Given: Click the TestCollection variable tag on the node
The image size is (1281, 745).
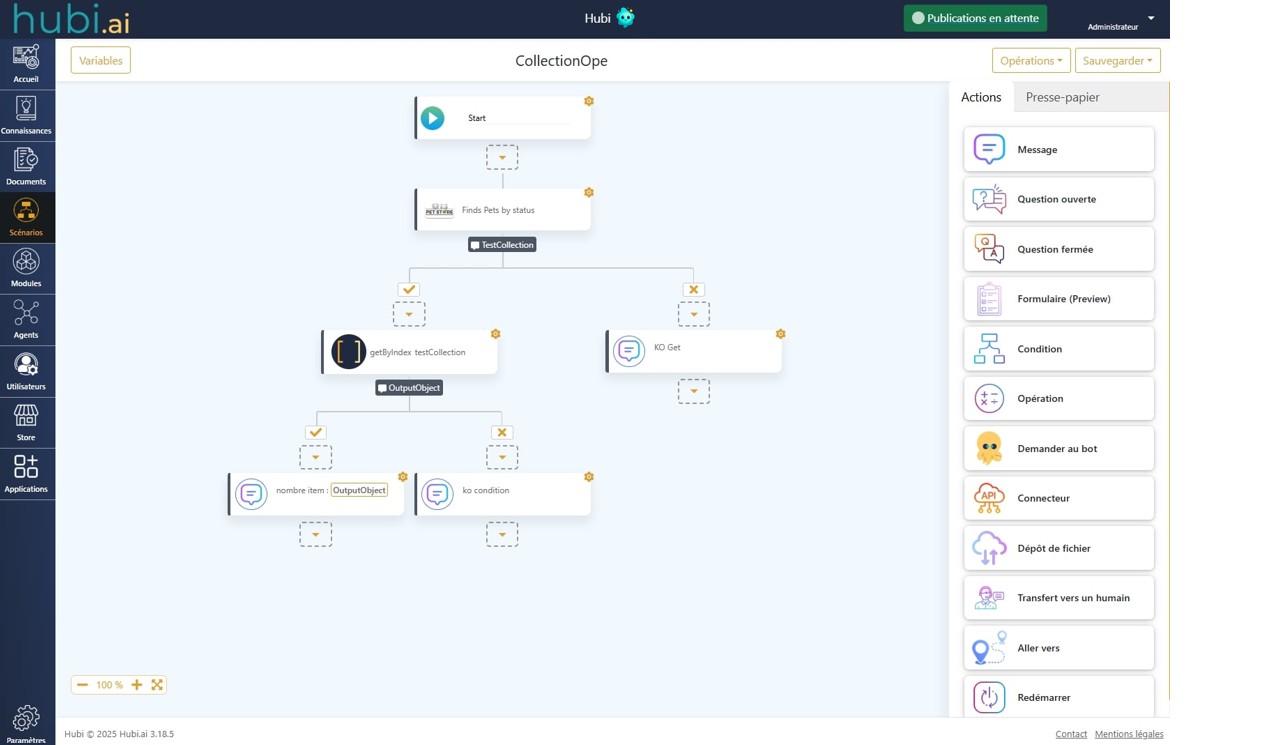Looking at the screenshot, I should click(502, 244).
